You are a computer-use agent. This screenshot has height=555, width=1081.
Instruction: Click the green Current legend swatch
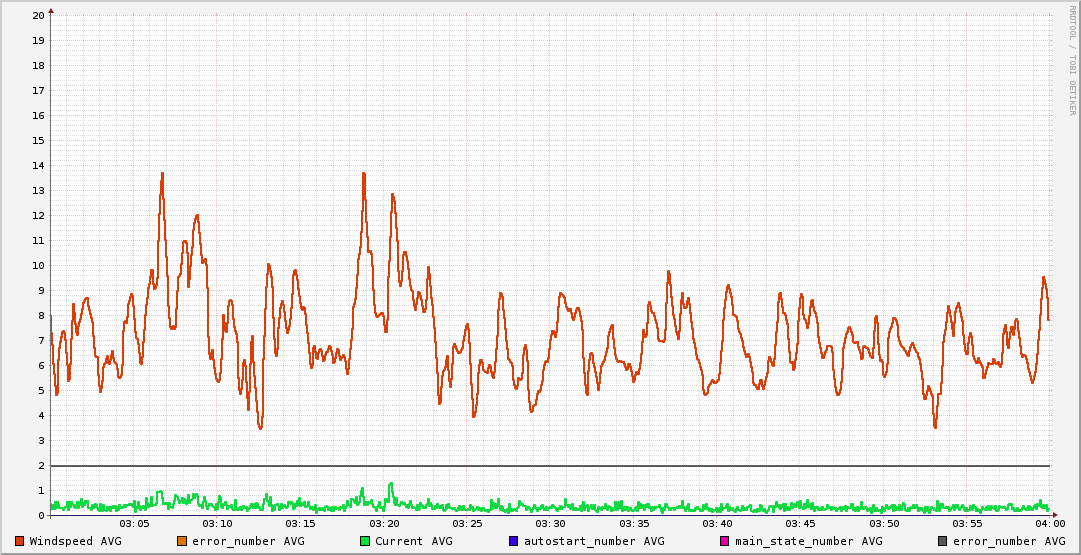click(365, 541)
